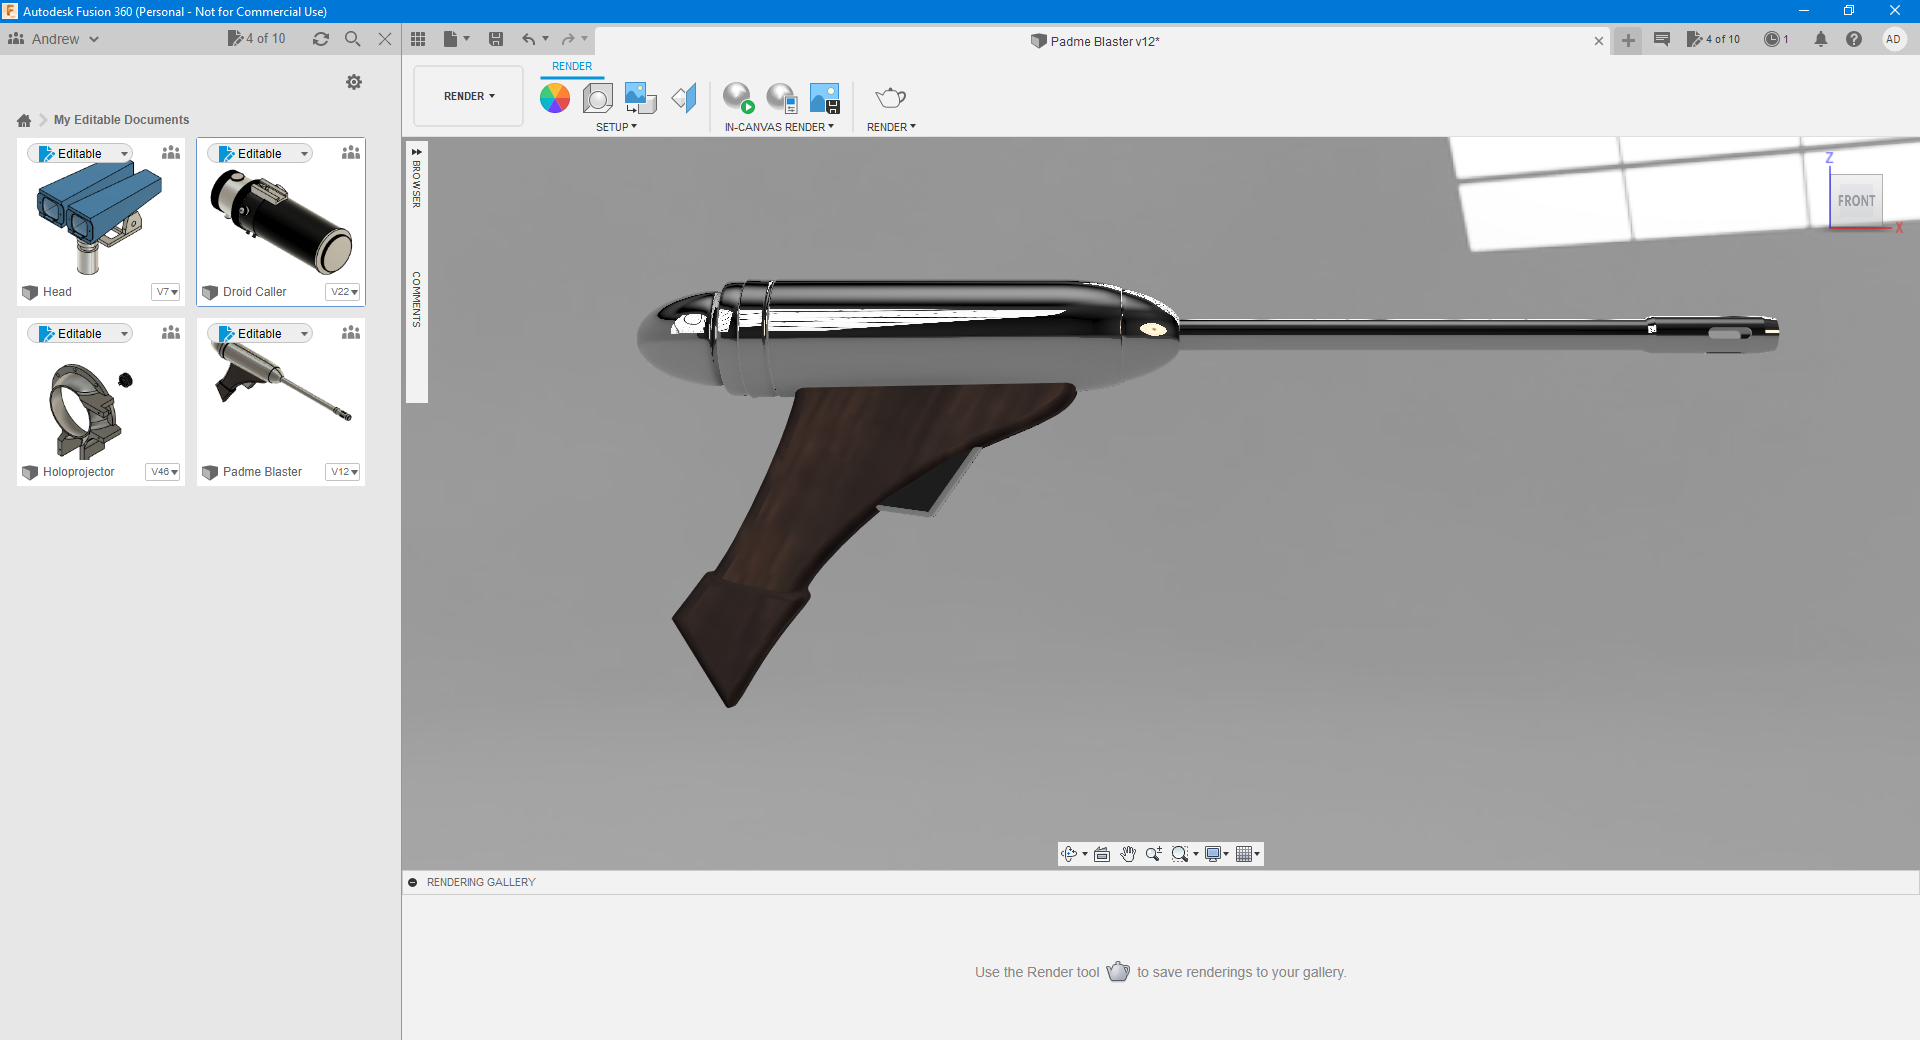This screenshot has width=1920, height=1040.
Task: Add a new design tab
Action: tap(1628, 41)
